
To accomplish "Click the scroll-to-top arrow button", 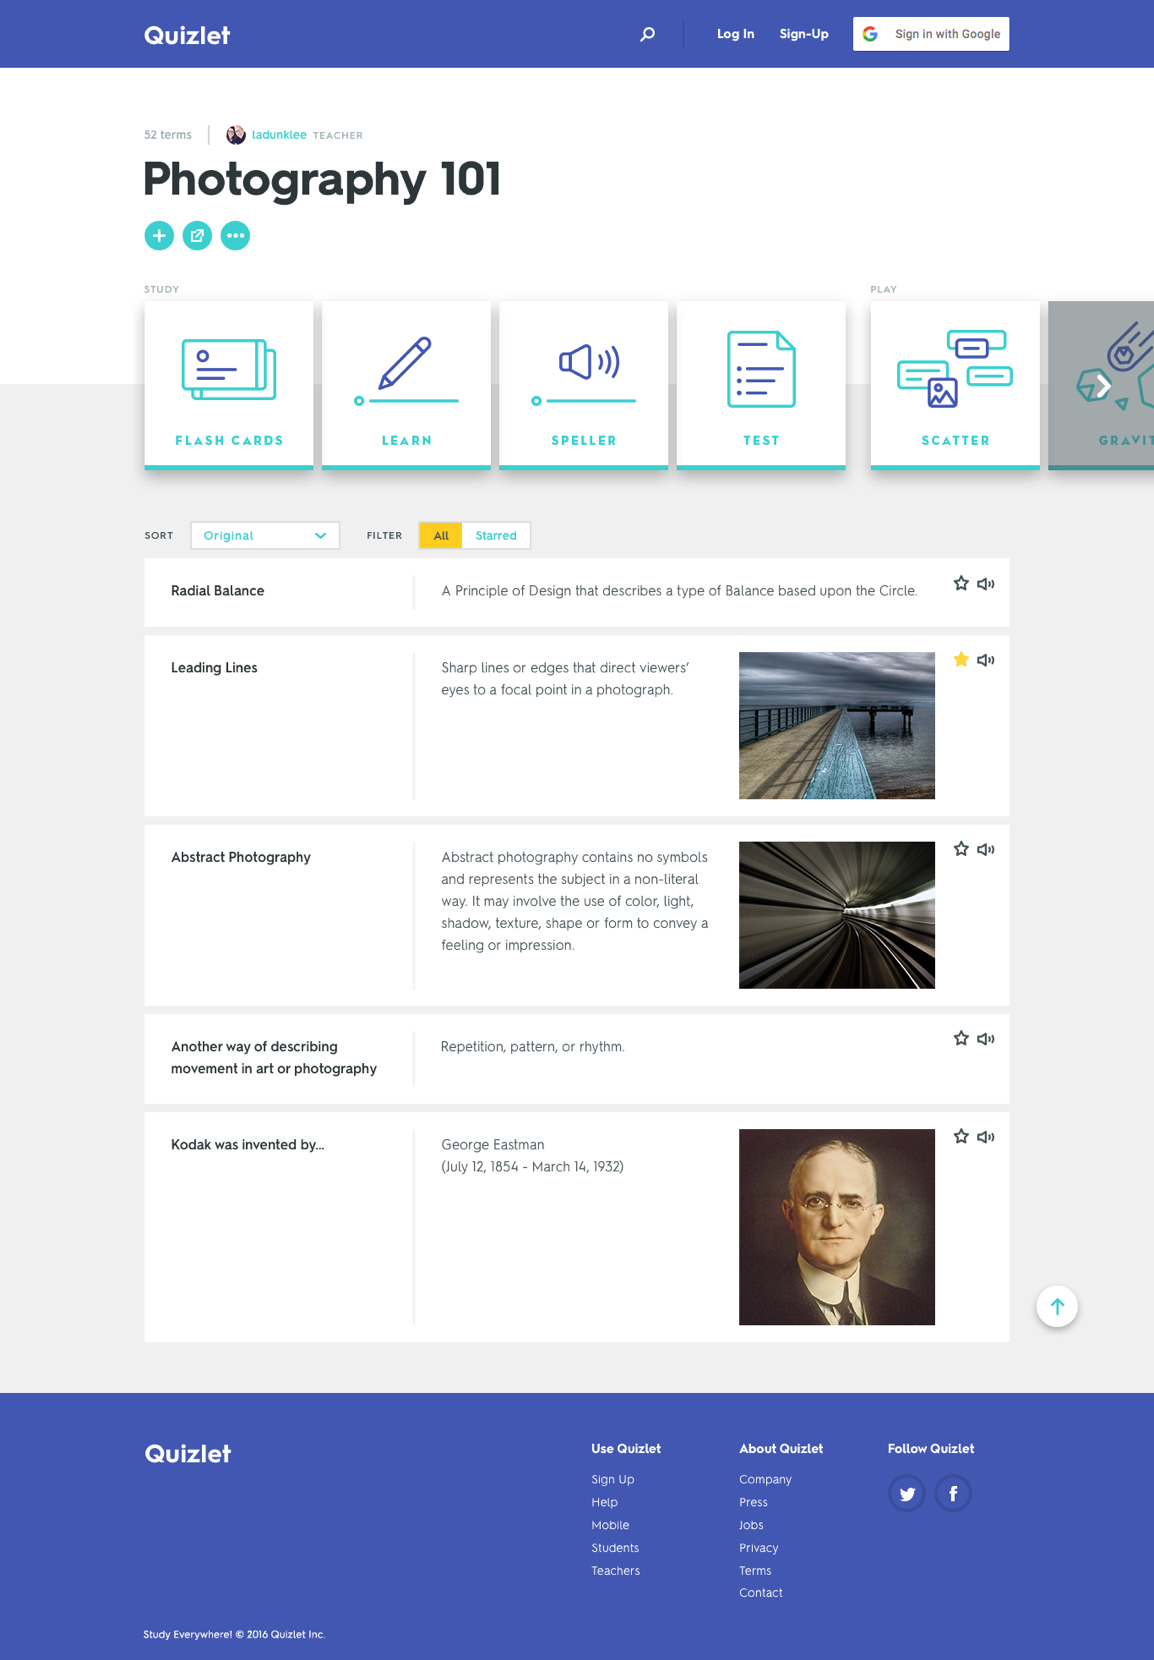I will point(1057,1306).
